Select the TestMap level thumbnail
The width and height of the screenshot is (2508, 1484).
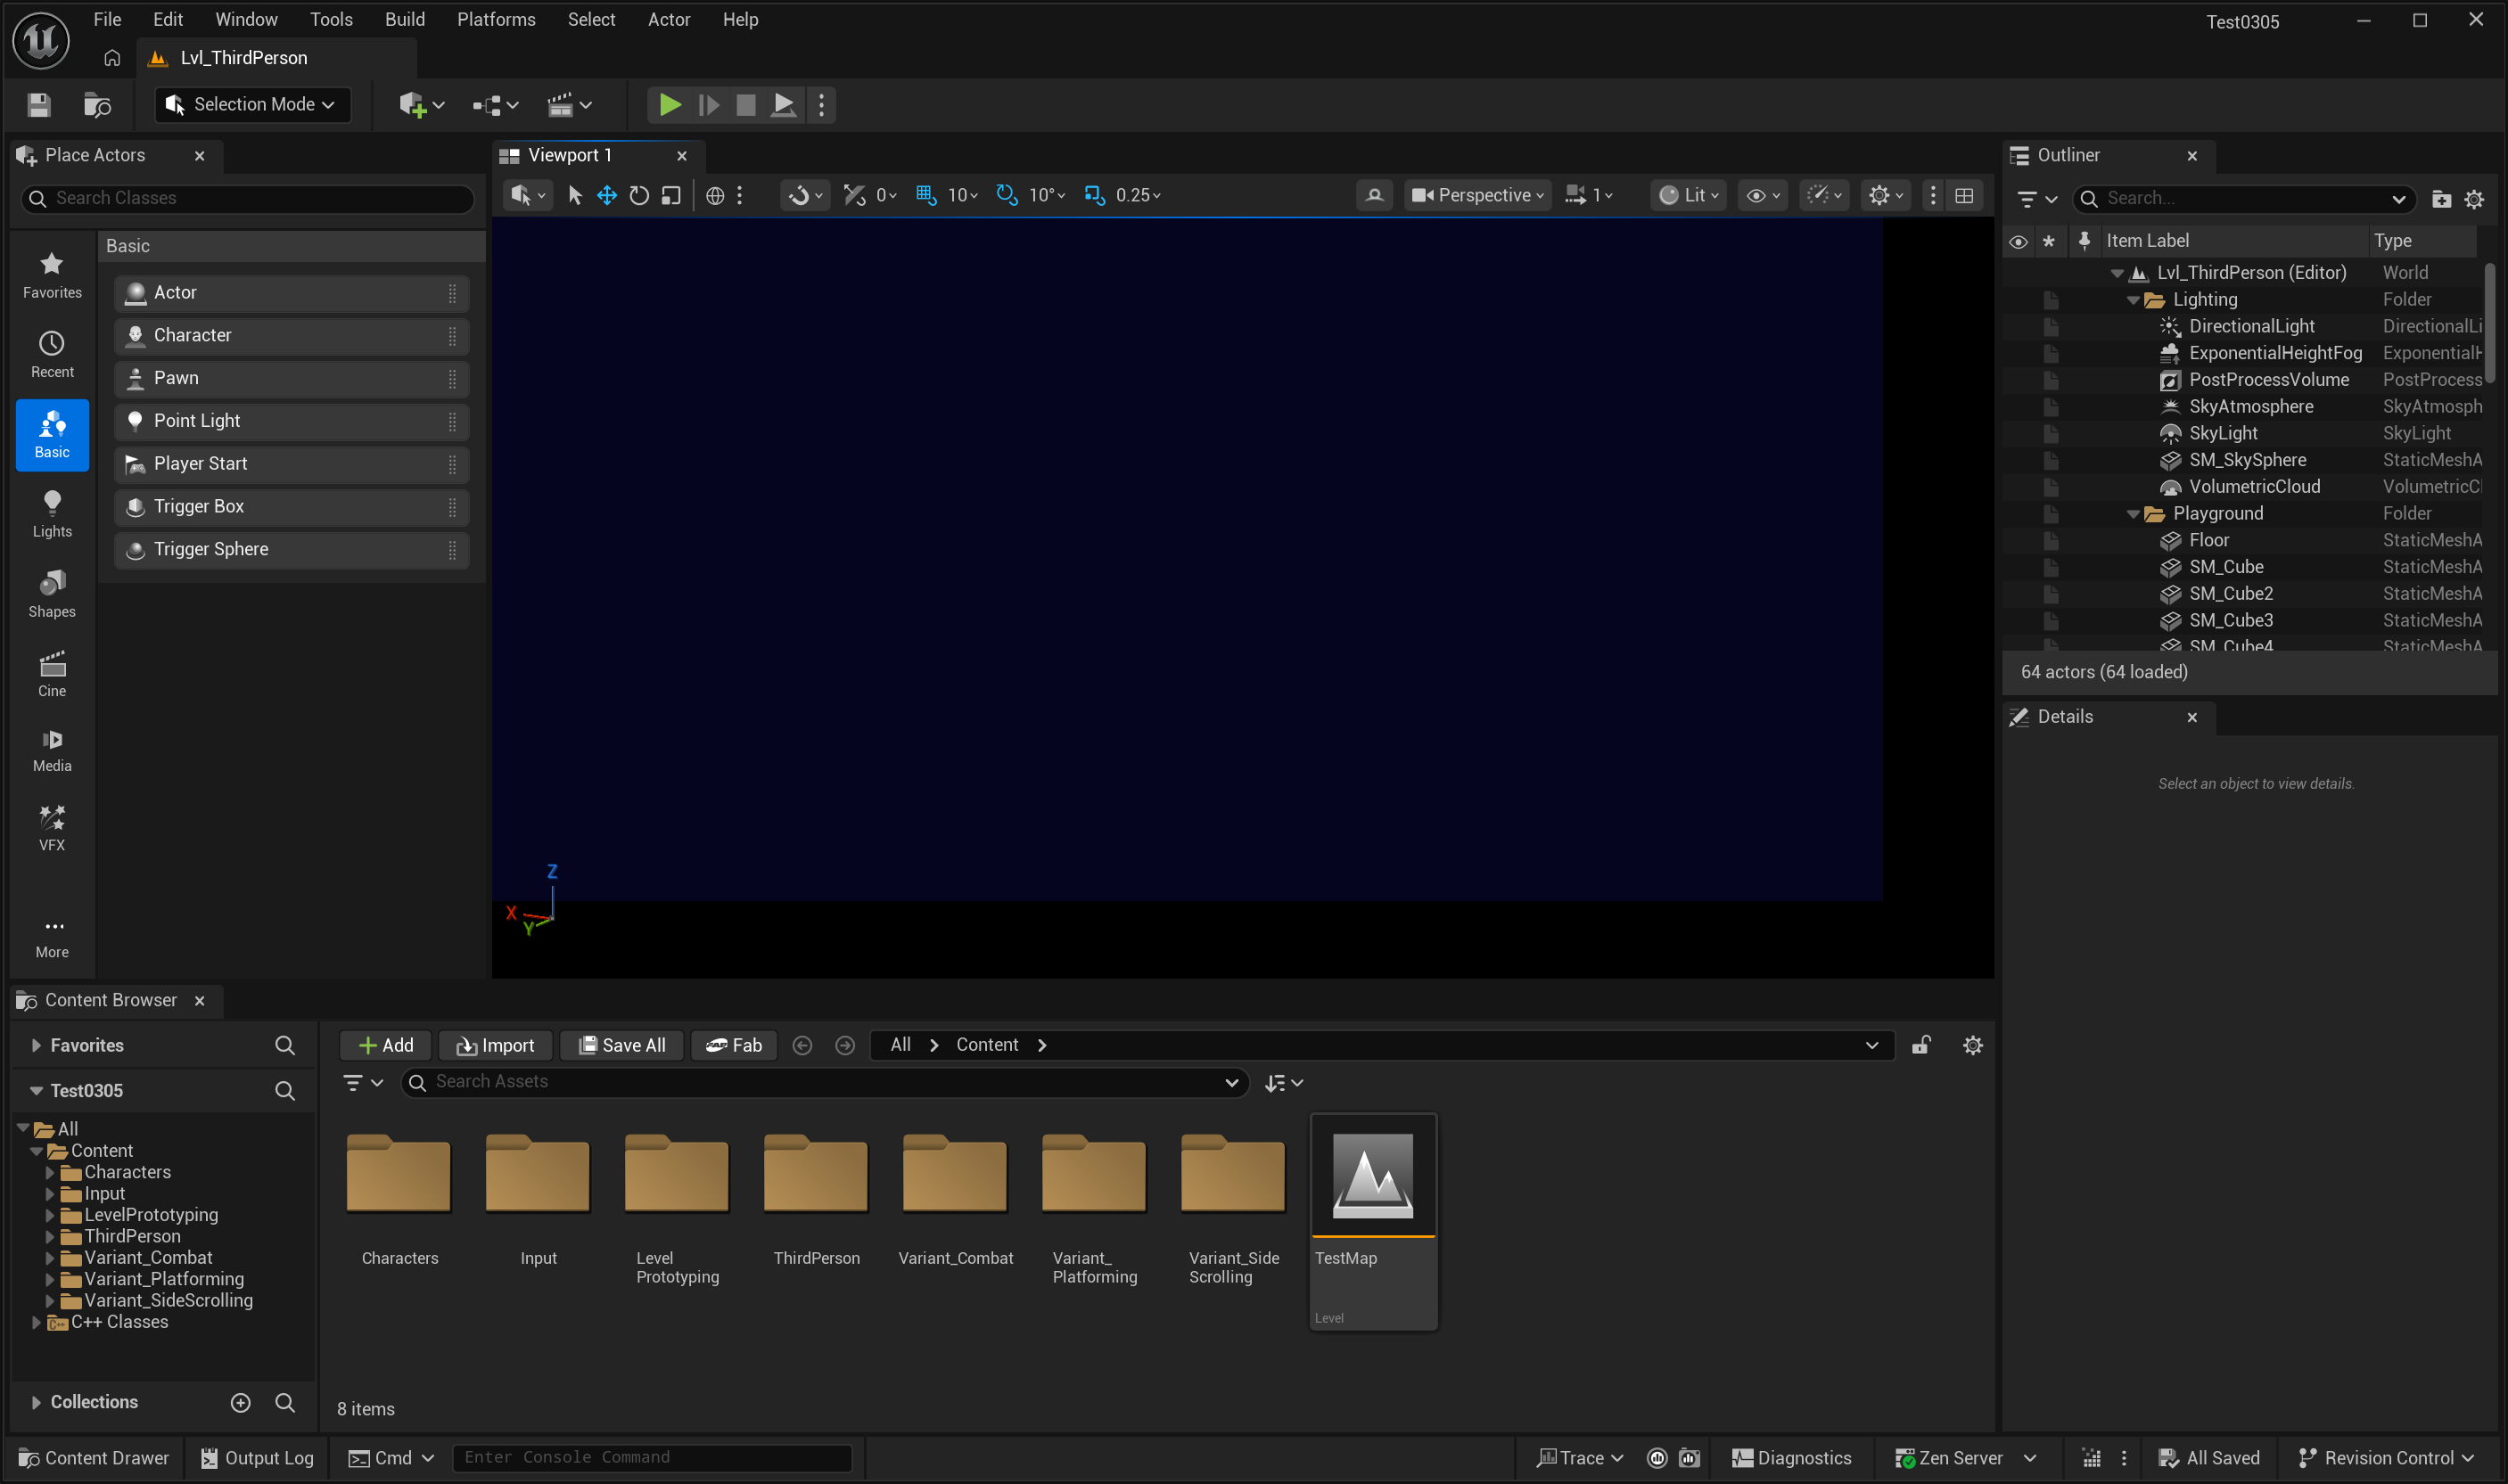pos(1372,1177)
